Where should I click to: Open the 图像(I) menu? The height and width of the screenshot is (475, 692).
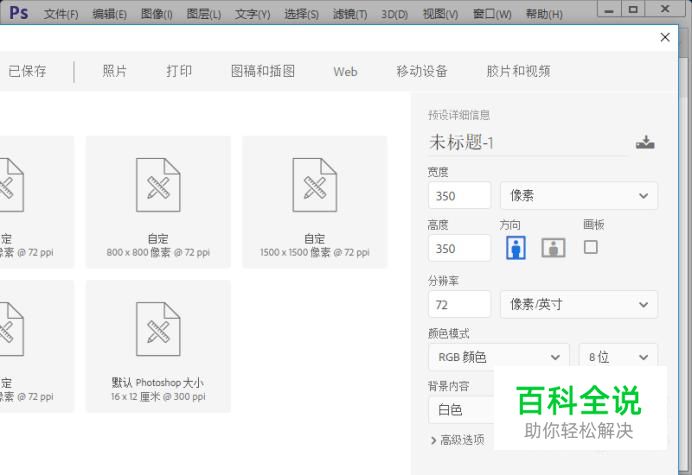pyautogui.click(x=157, y=14)
